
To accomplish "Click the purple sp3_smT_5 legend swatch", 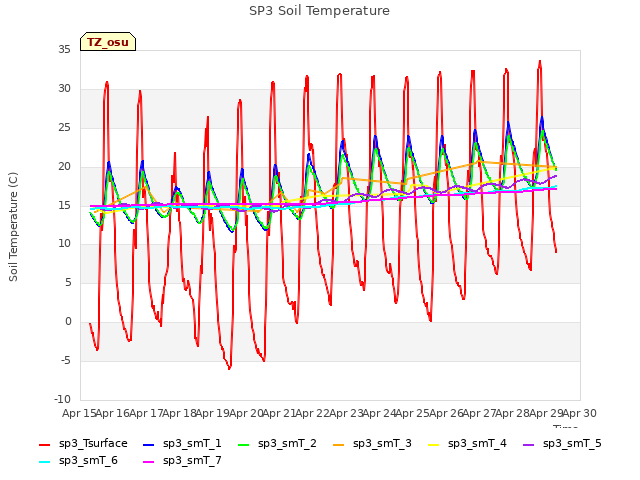I will (x=529, y=444).
